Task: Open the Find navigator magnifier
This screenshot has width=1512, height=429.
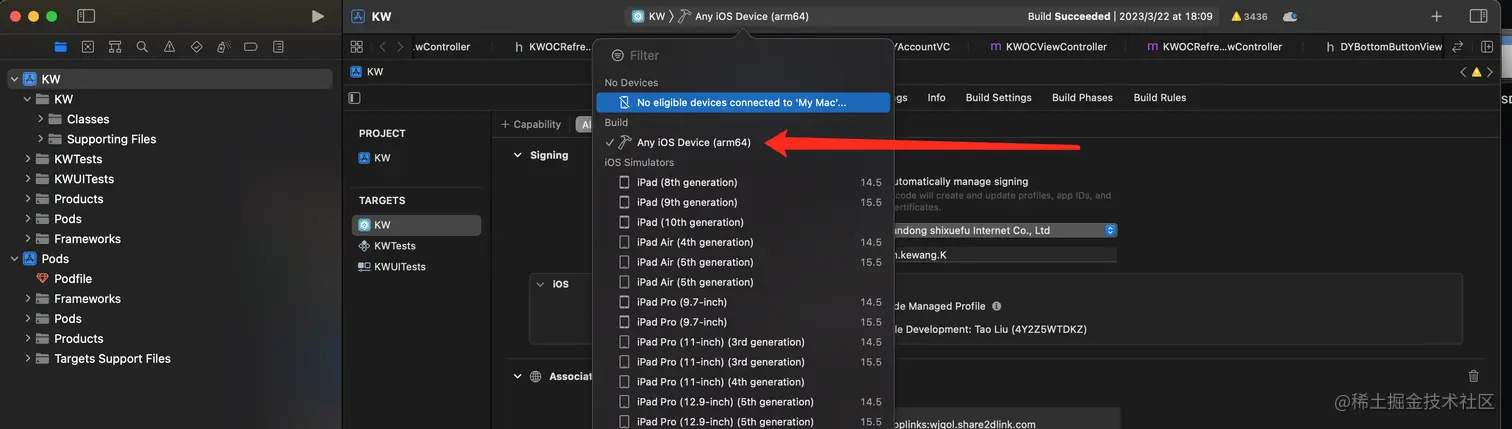Action: pos(142,47)
